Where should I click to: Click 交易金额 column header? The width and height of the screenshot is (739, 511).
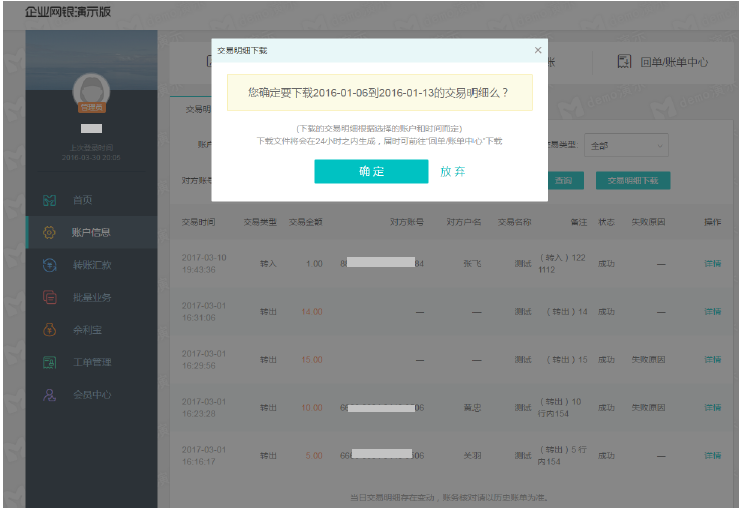[x=305, y=222]
